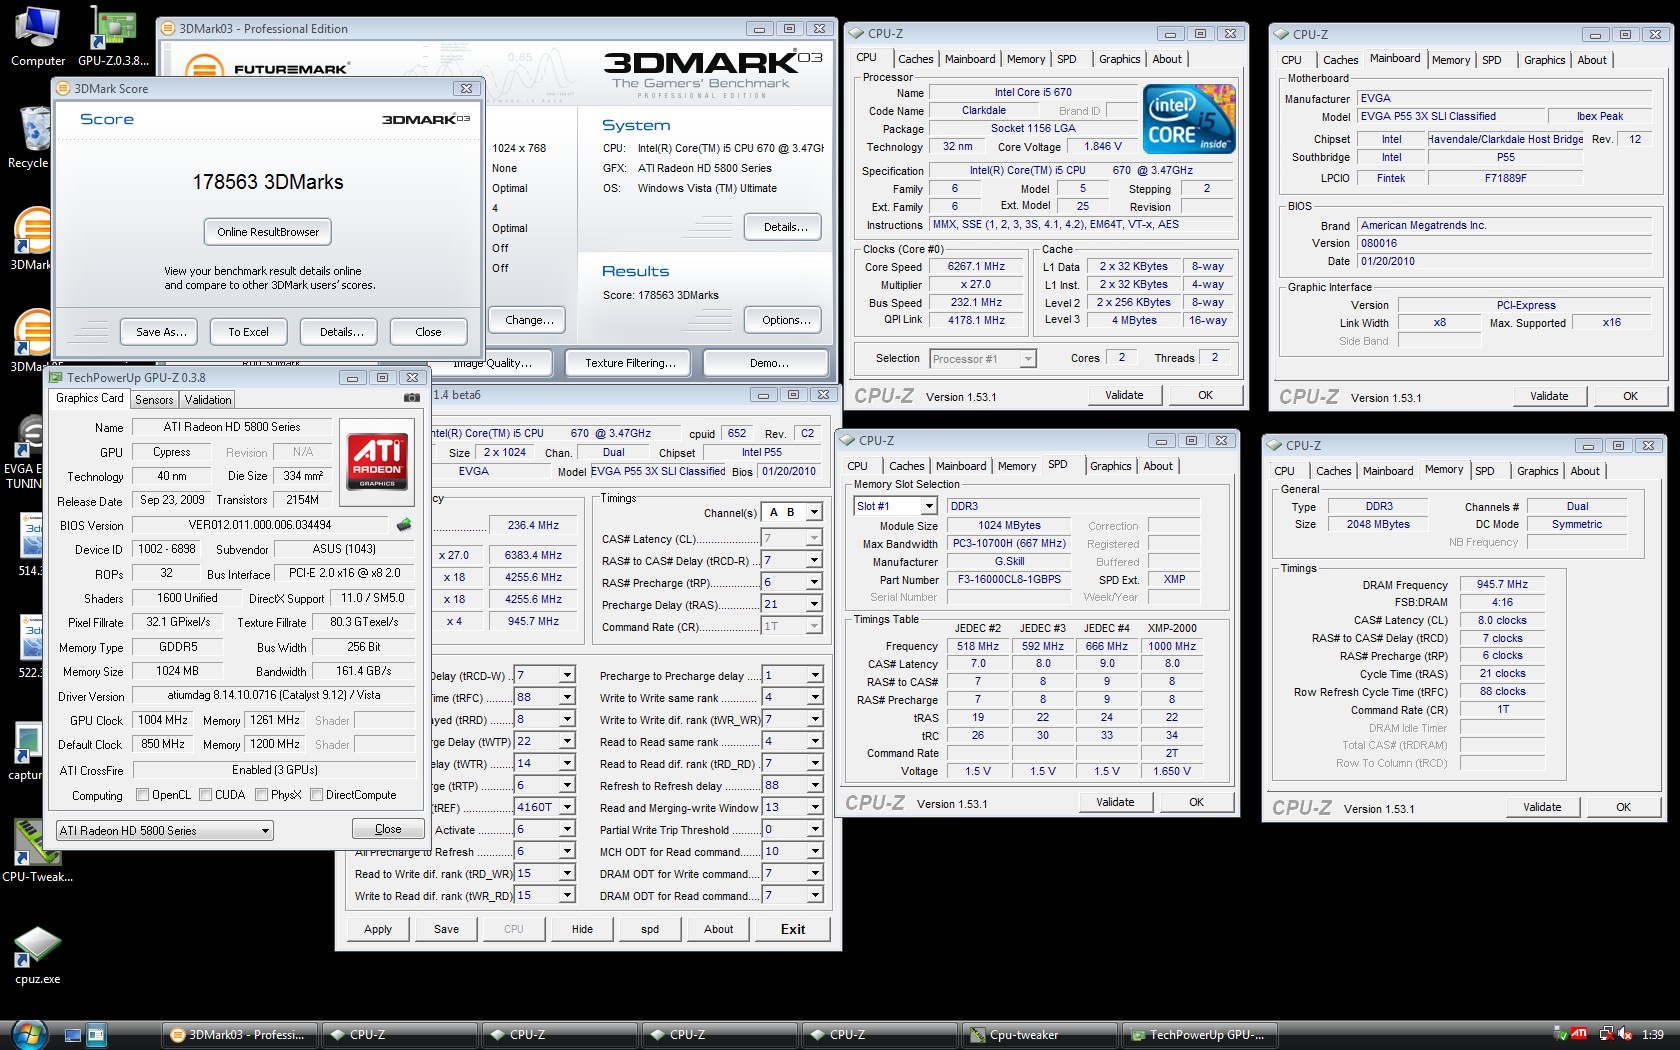Click Save As button in 3DMark Score
Image resolution: width=1680 pixels, height=1050 pixels.
pos(161,332)
